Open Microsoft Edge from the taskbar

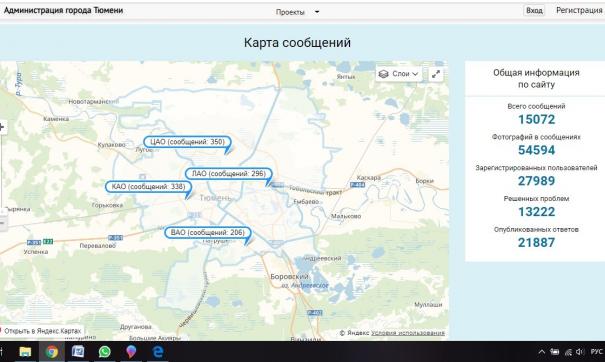click(x=158, y=352)
